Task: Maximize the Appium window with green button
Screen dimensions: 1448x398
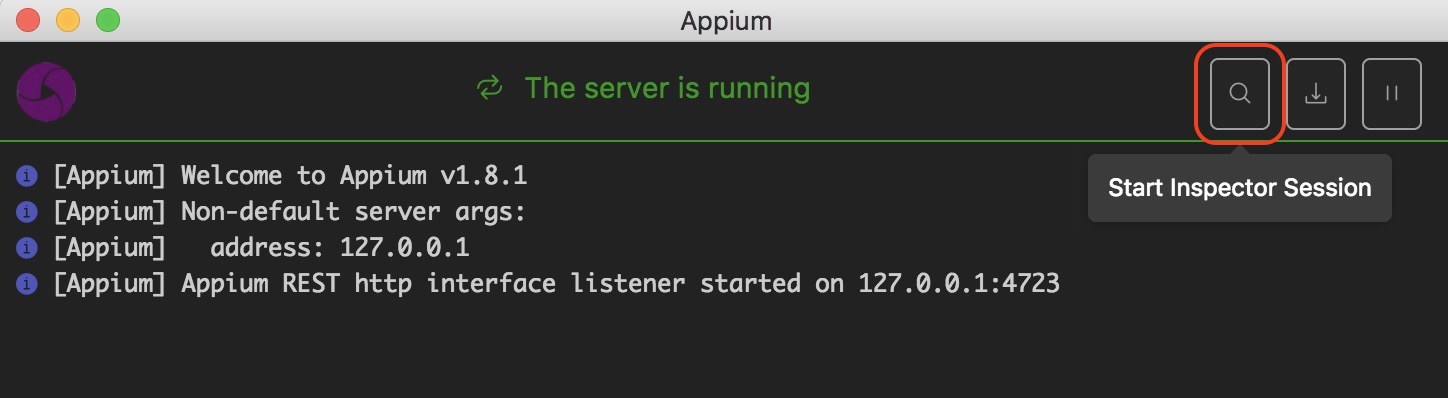Action: click(107, 19)
